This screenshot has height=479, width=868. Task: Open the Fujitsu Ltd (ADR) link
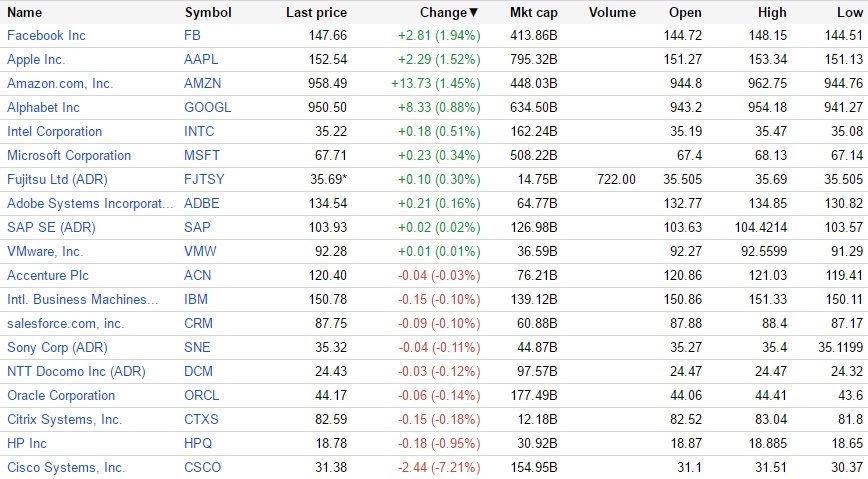pos(57,180)
